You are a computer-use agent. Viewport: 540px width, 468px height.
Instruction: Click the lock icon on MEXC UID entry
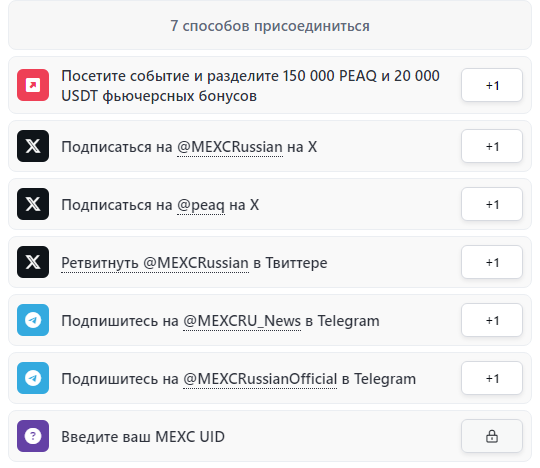point(492,436)
